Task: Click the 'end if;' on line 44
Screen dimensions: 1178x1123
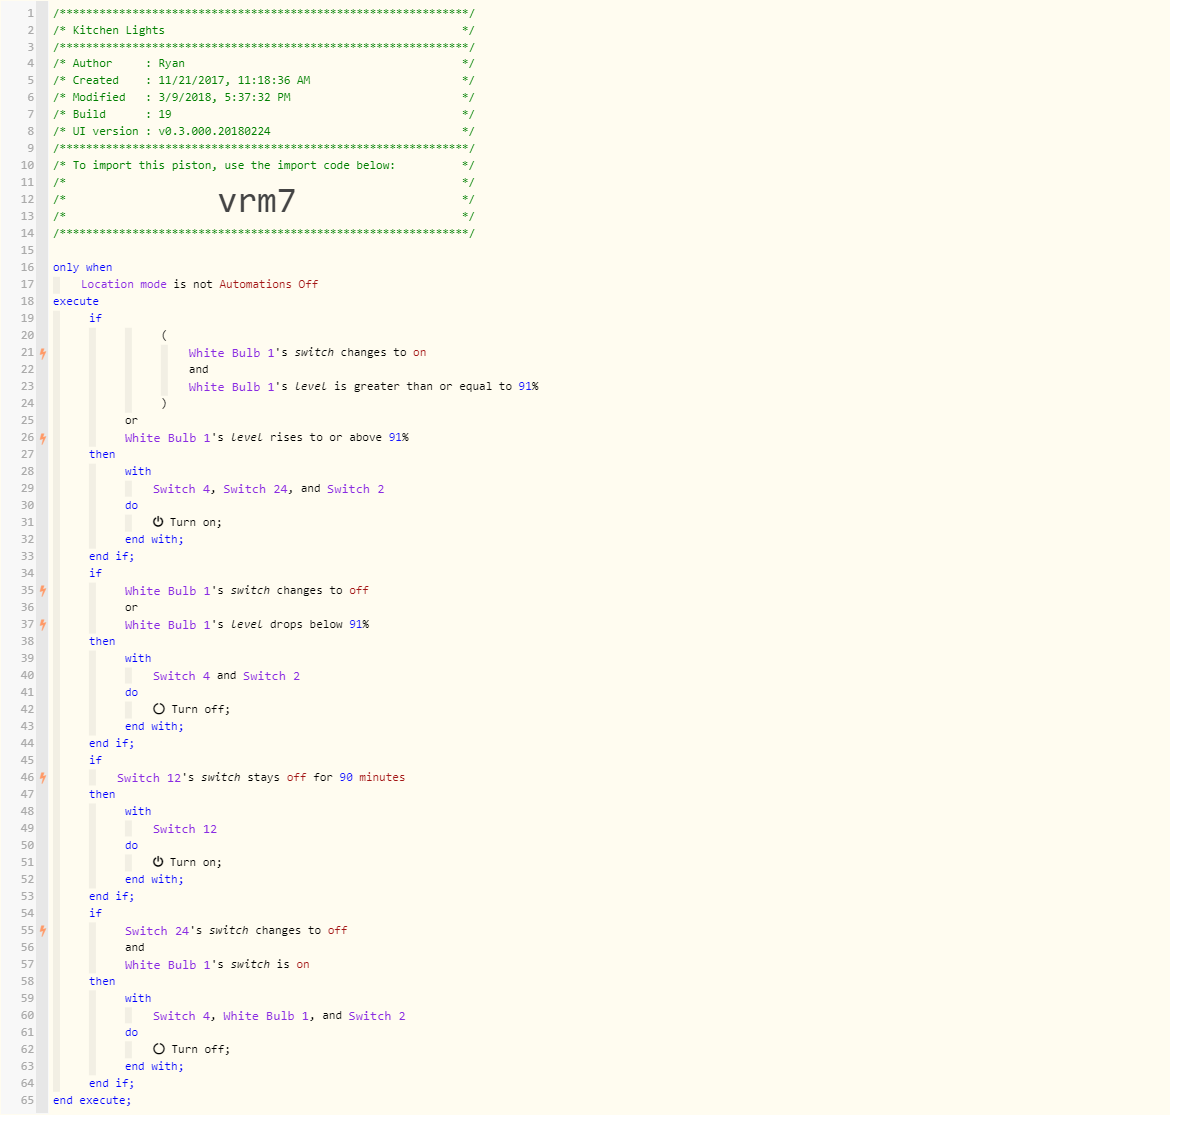Action: [111, 744]
